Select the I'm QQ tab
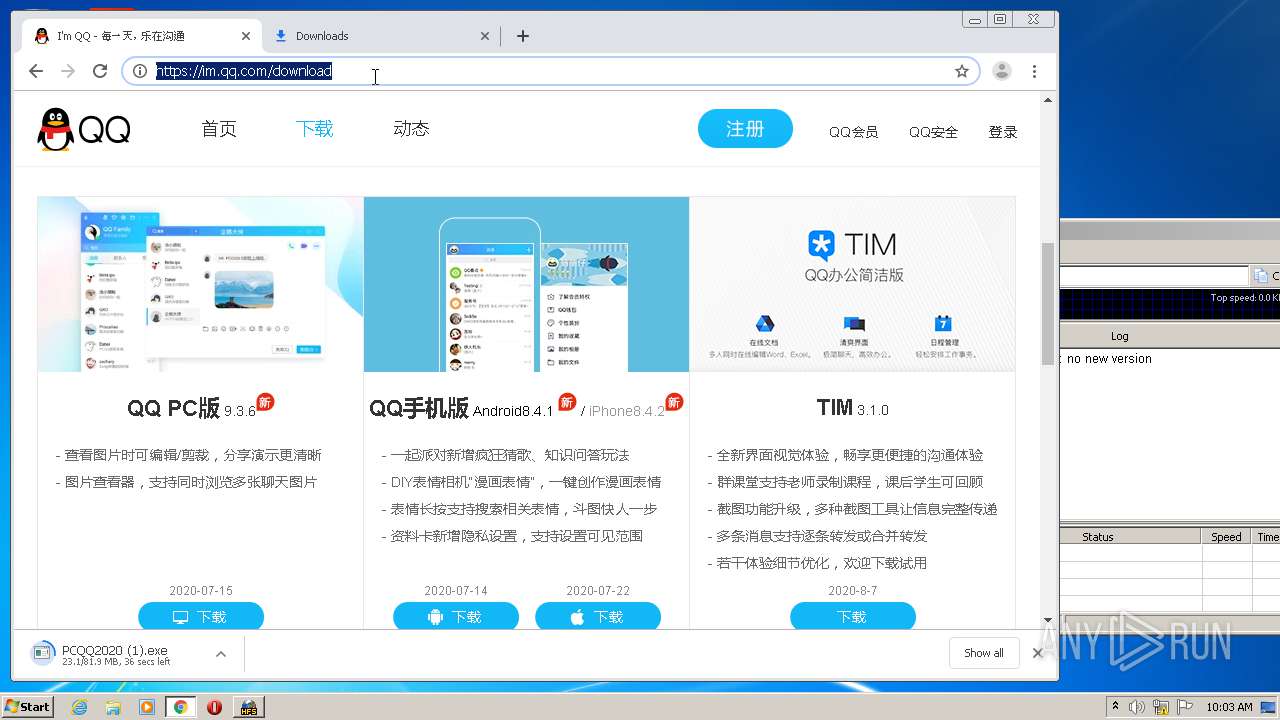 tap(141, 36)
